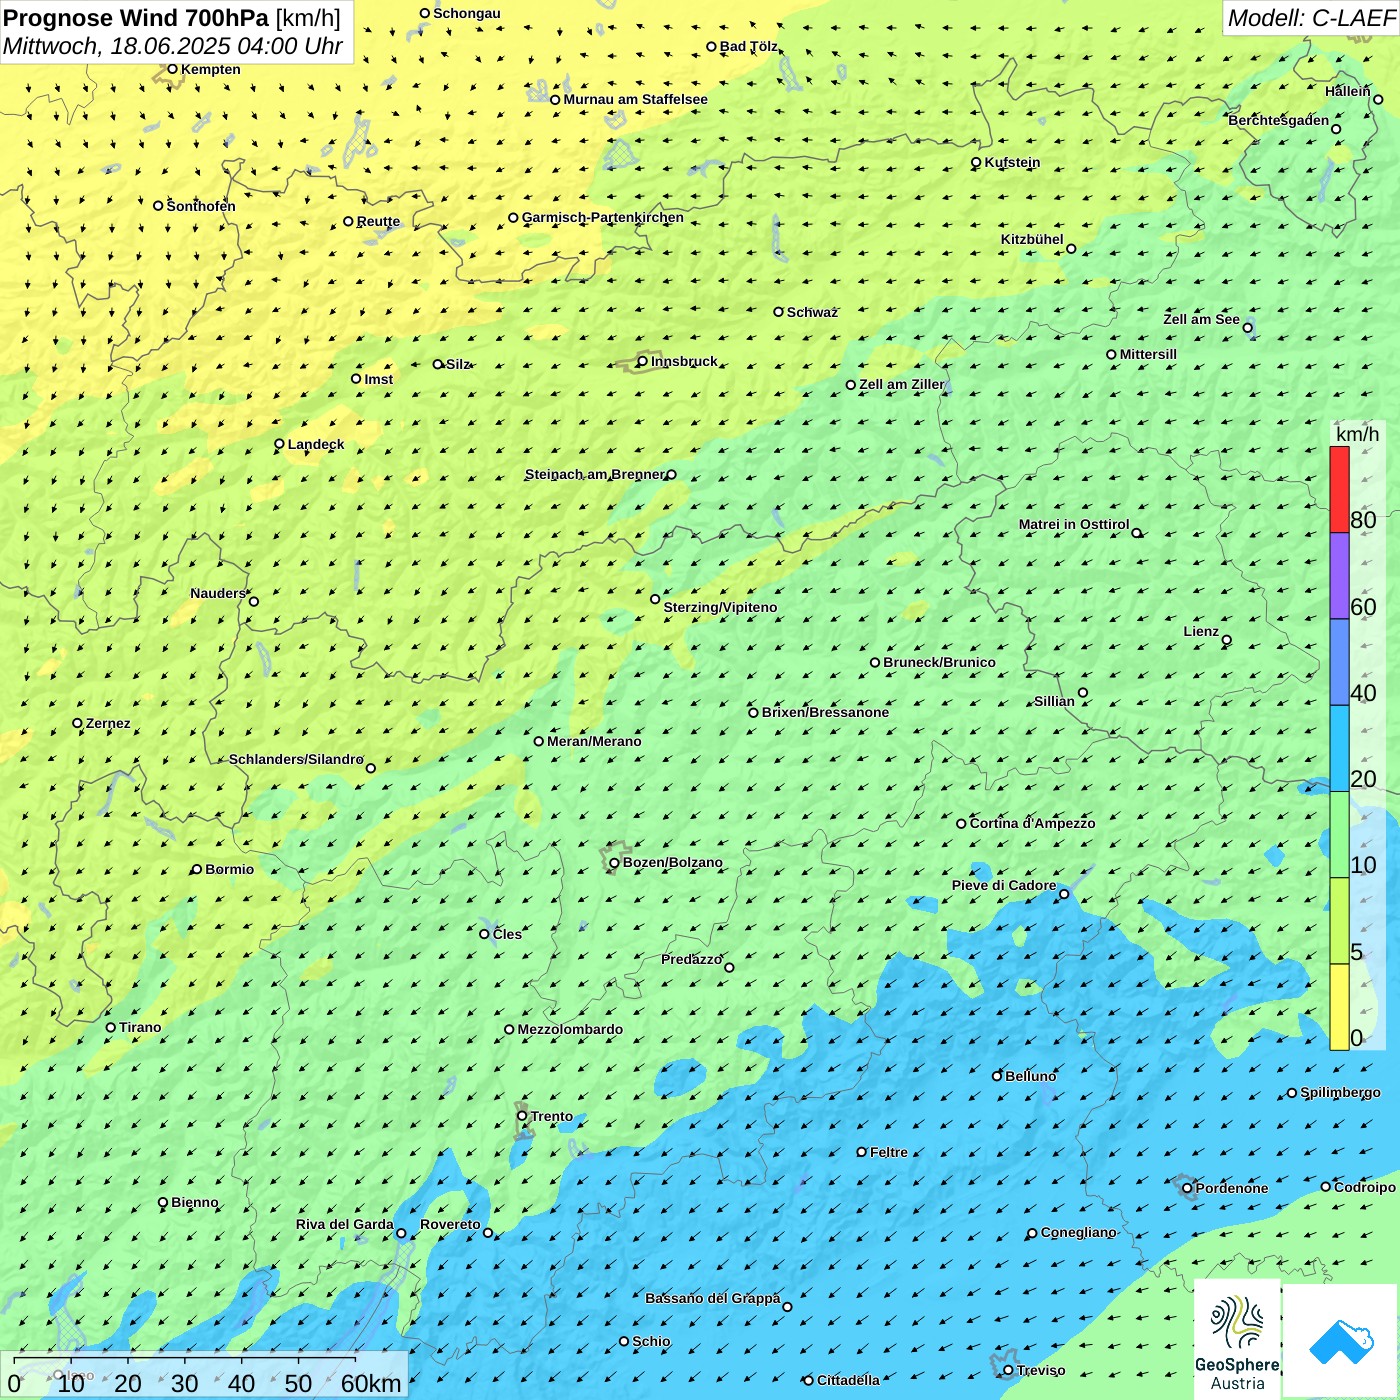Click the date 'Mittwoch, 18.06.2025 04:00 Uhr'
Viewport: 1400px width, 1400px height.
coord(173,46)
